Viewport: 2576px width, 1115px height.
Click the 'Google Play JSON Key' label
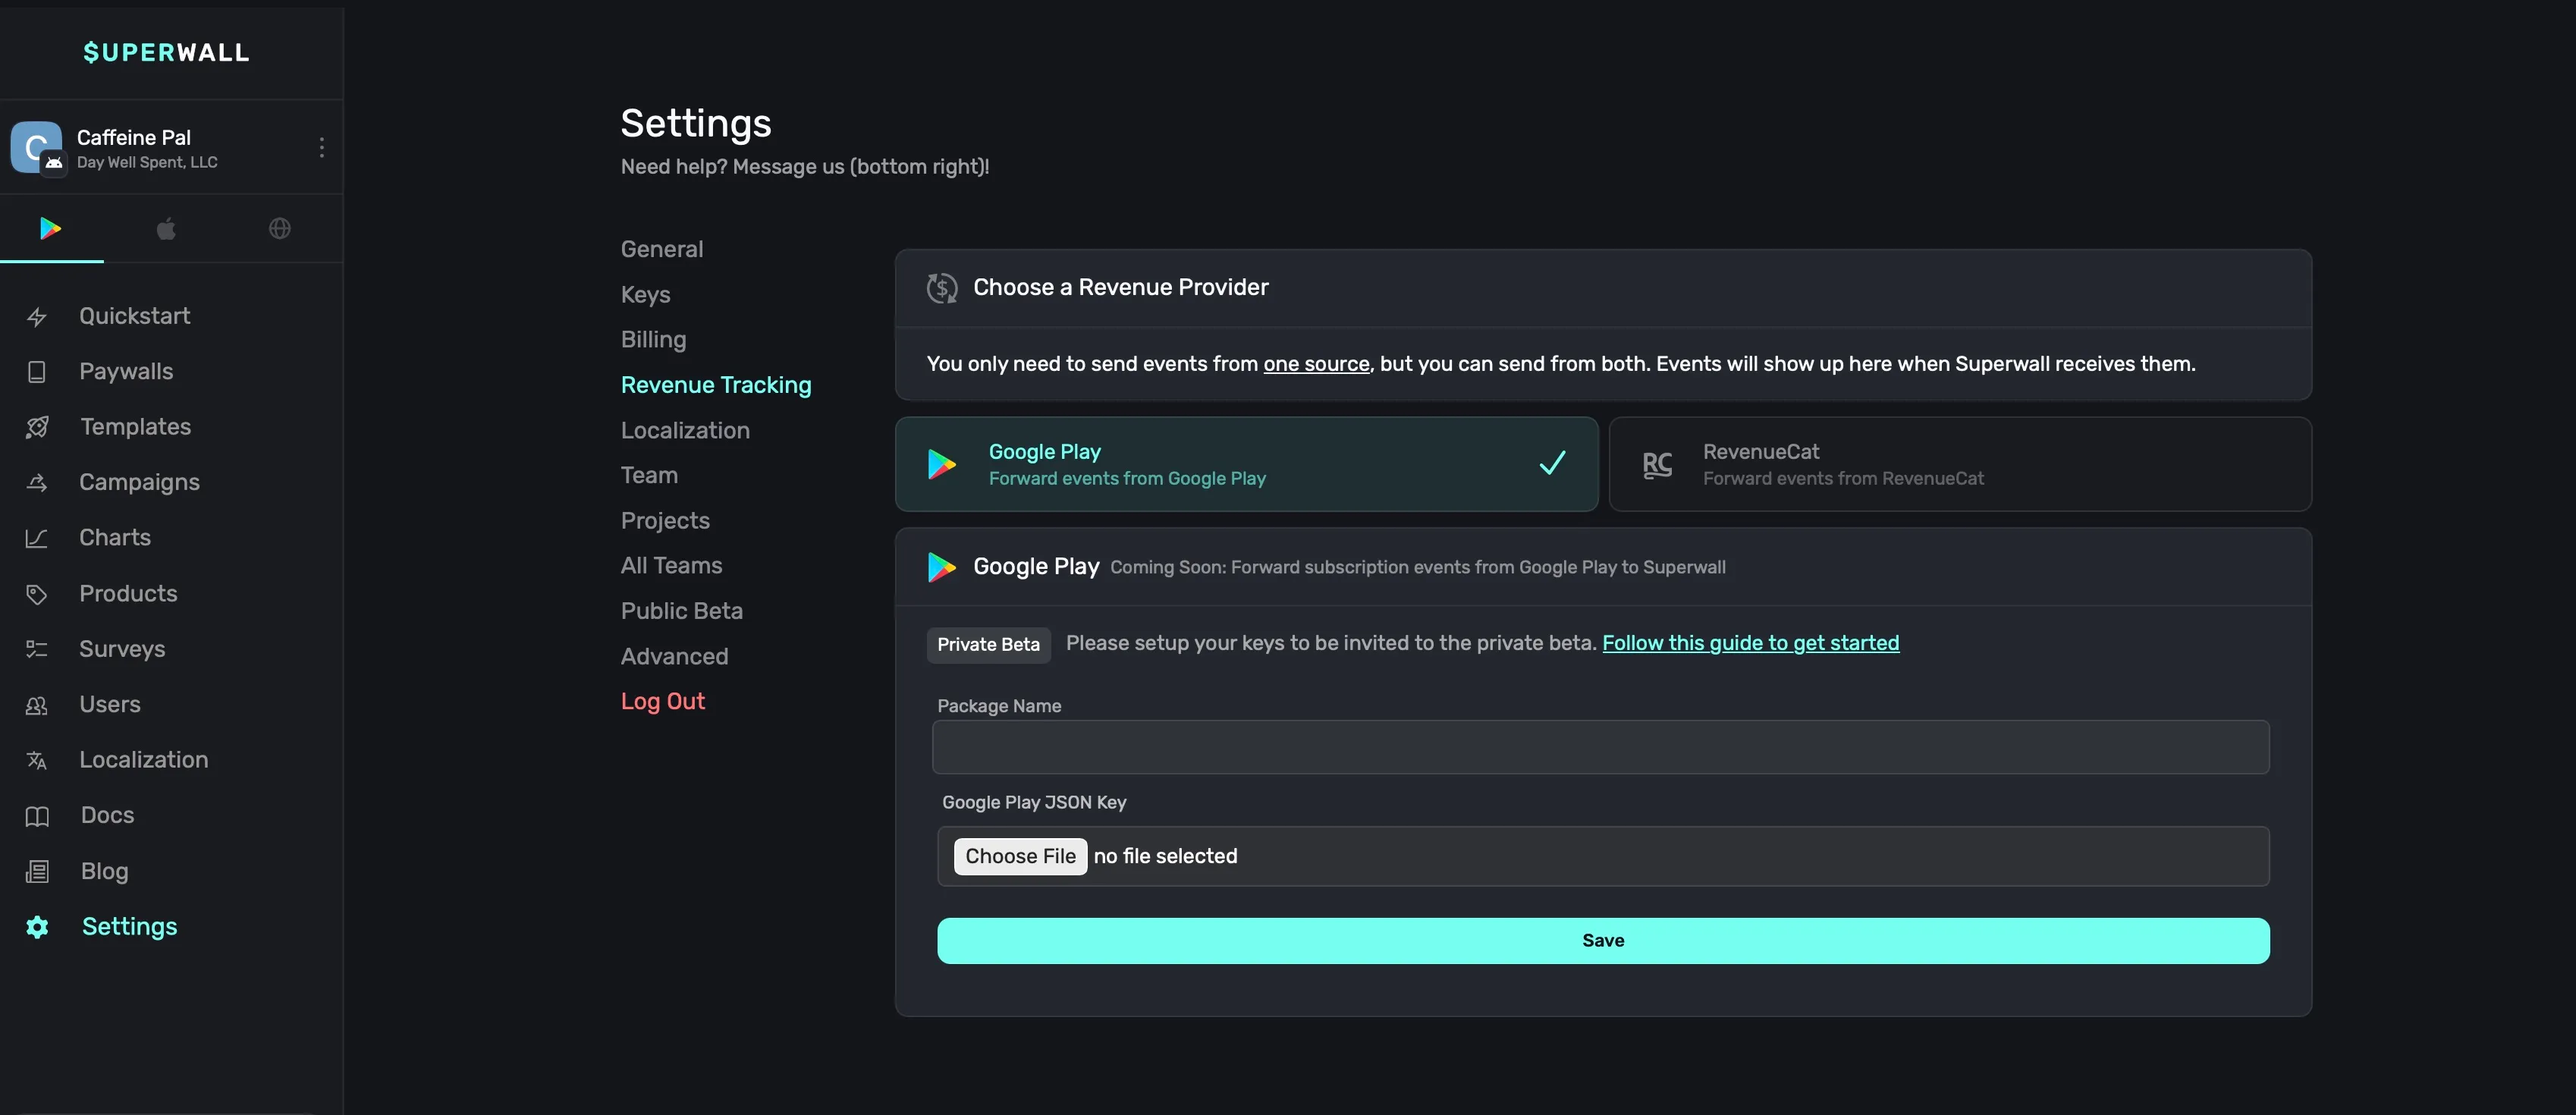click(1034, 802)
